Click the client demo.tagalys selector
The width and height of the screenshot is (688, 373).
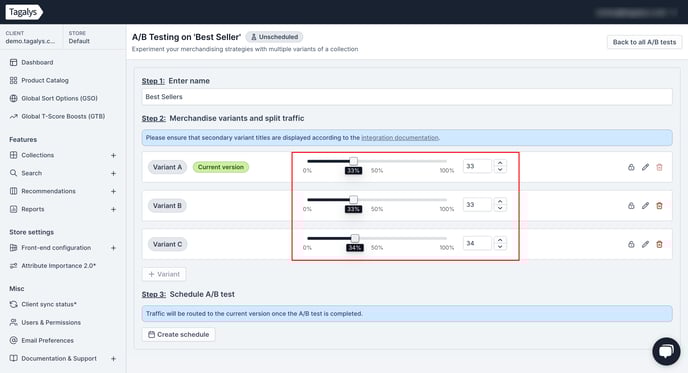coord(30,37)
